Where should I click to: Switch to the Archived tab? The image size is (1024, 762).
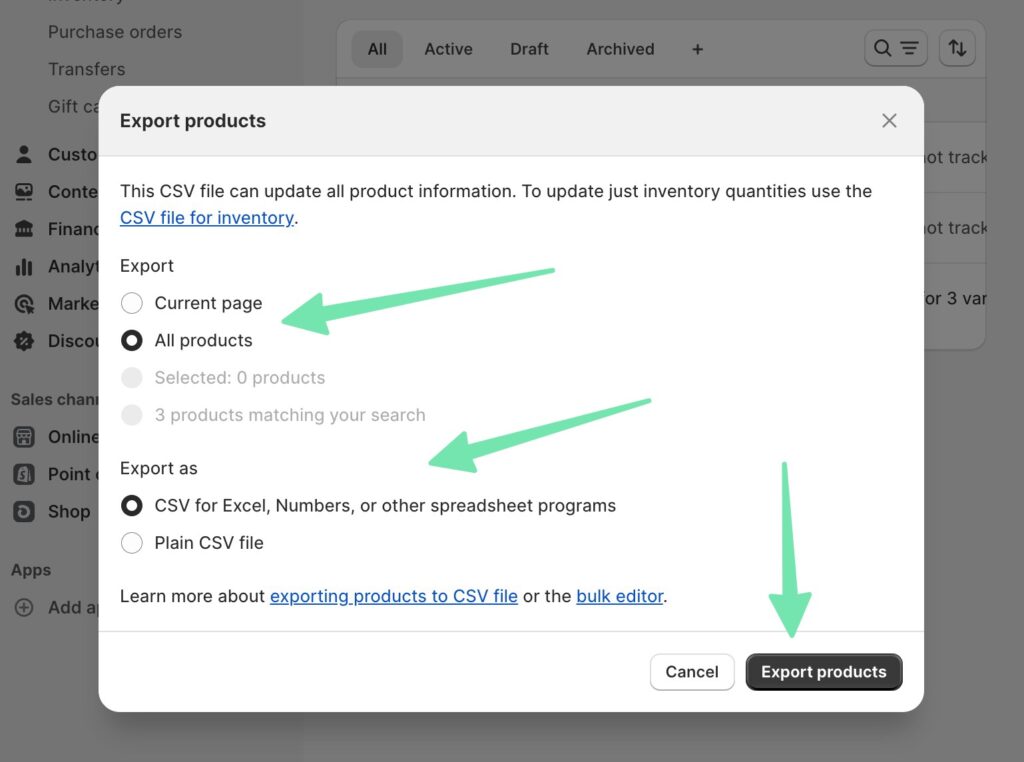click(x=620, y=49)
